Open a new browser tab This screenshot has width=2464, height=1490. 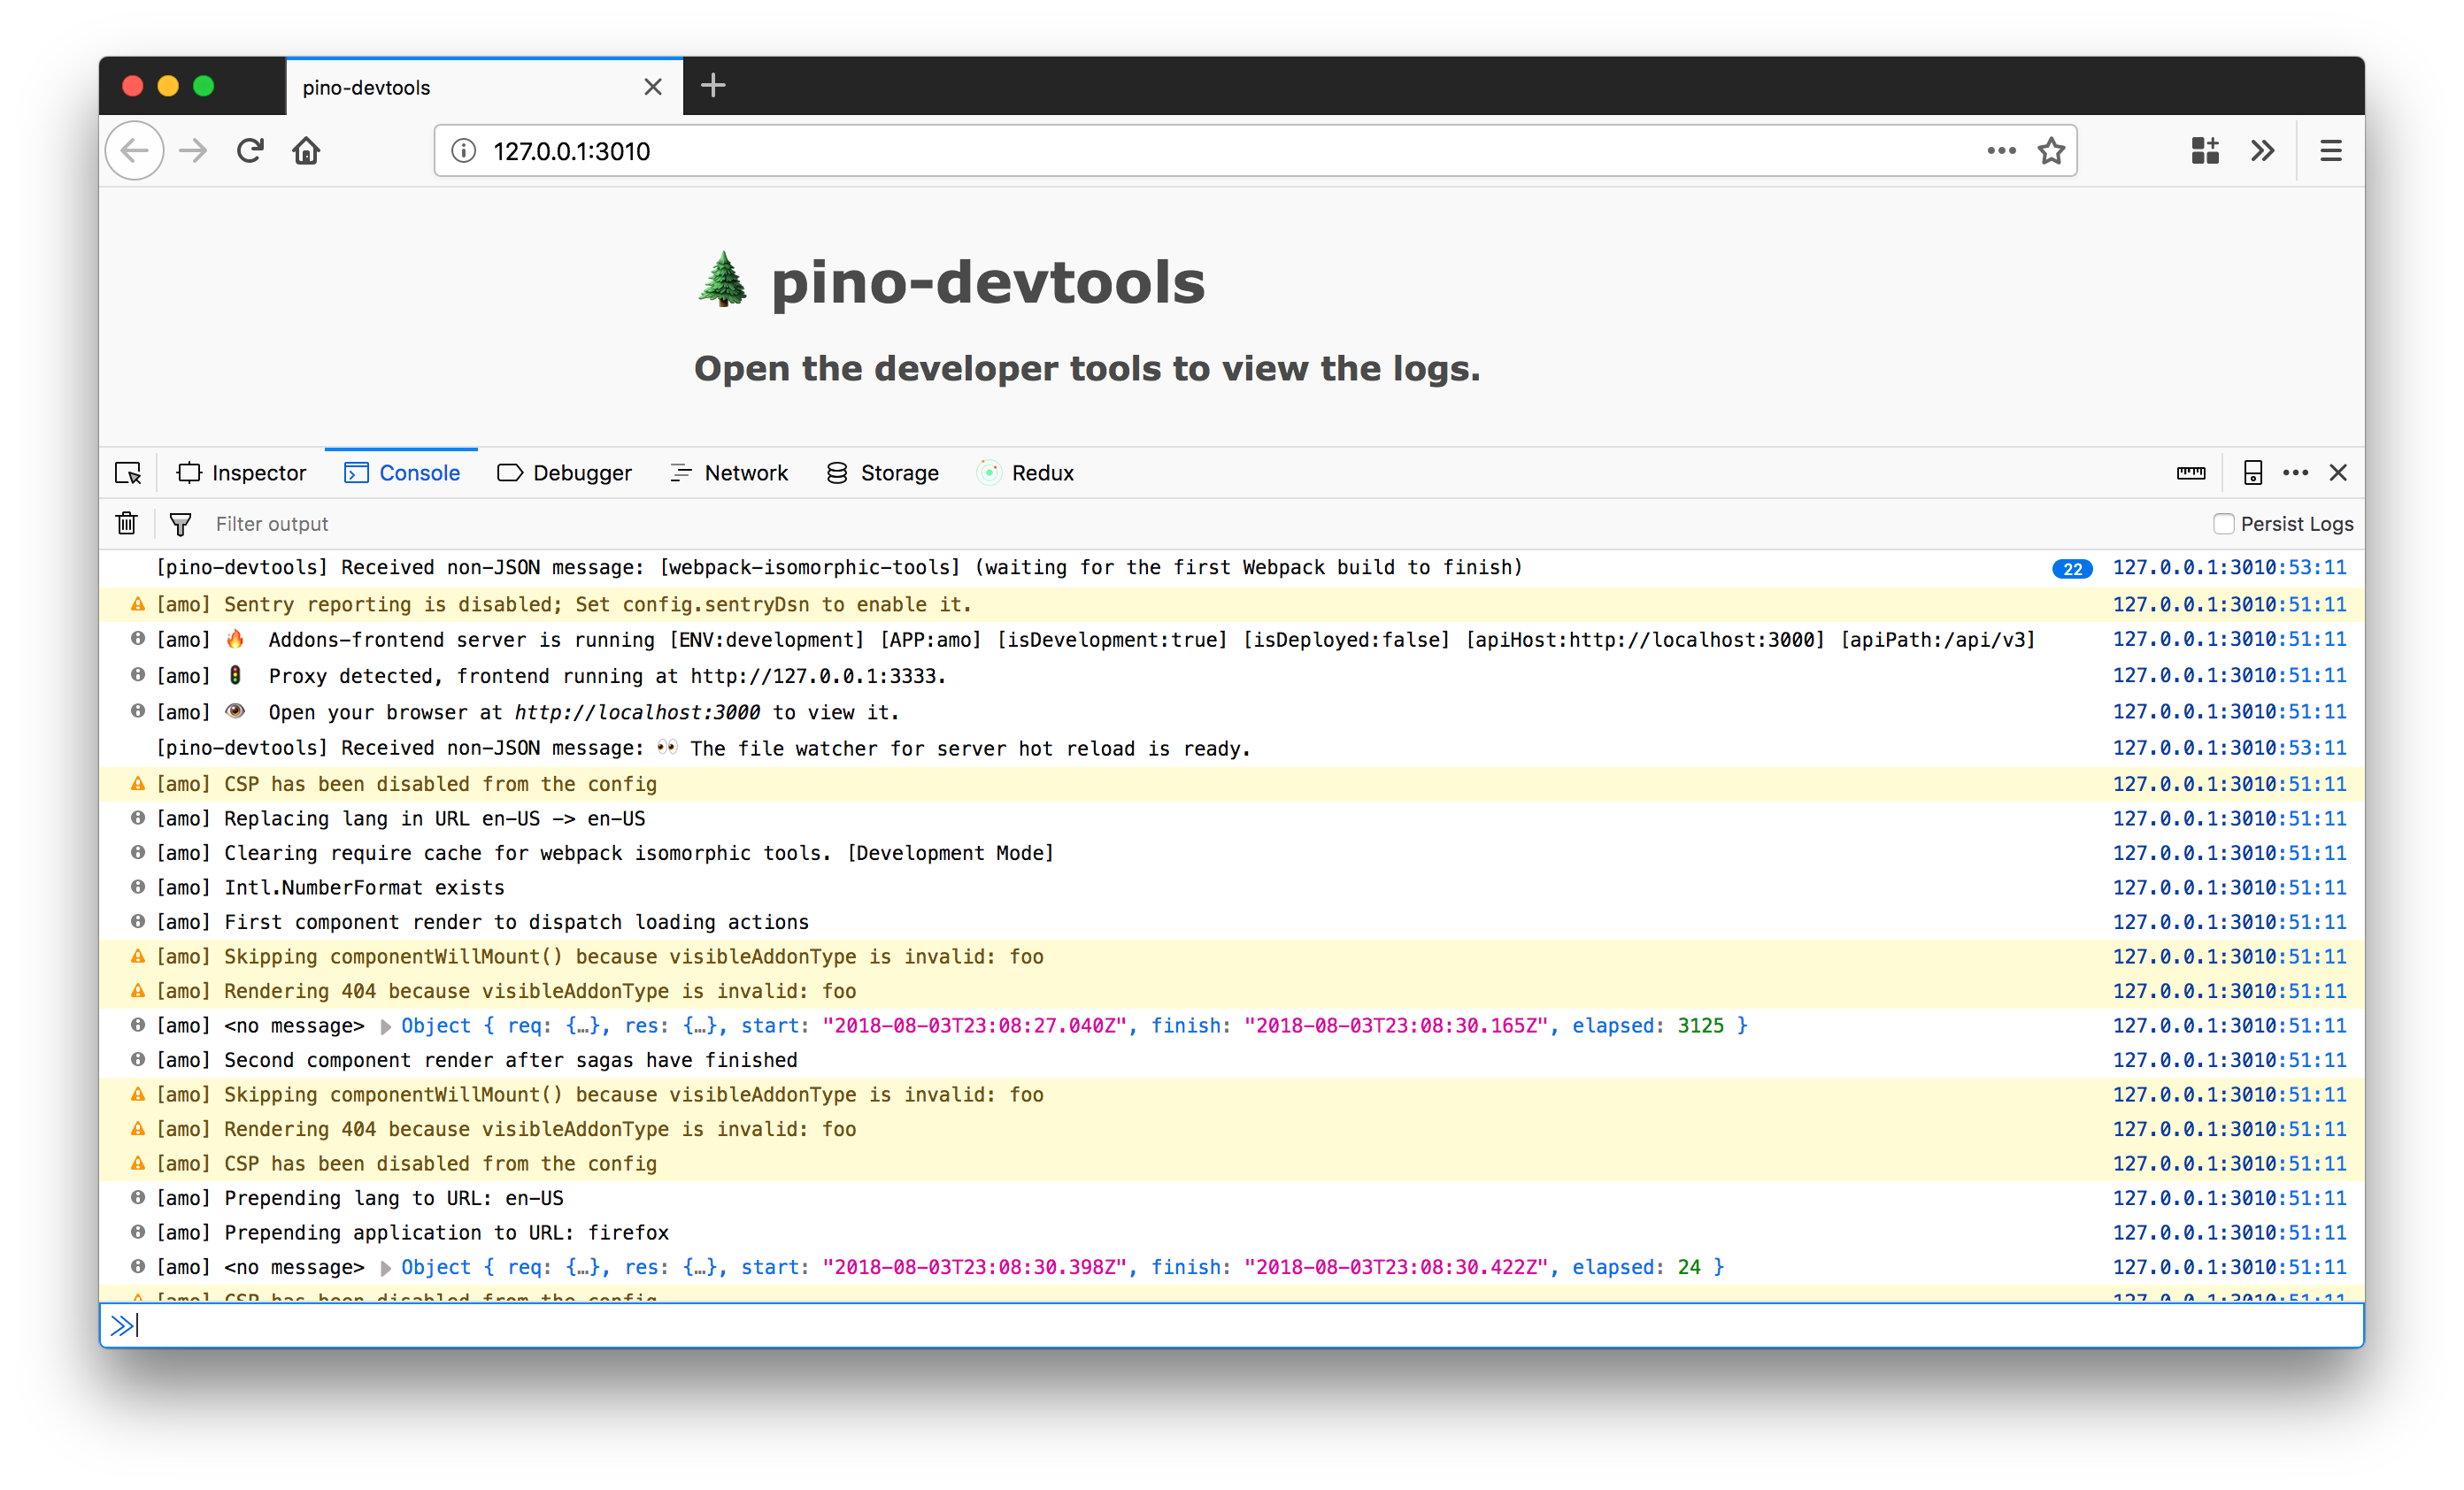pyautogui.click(x=713, y=86)
